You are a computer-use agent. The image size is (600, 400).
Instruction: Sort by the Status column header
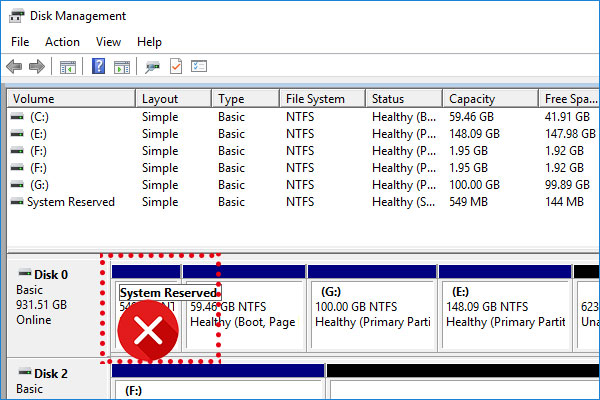click(x=404, y=99)
